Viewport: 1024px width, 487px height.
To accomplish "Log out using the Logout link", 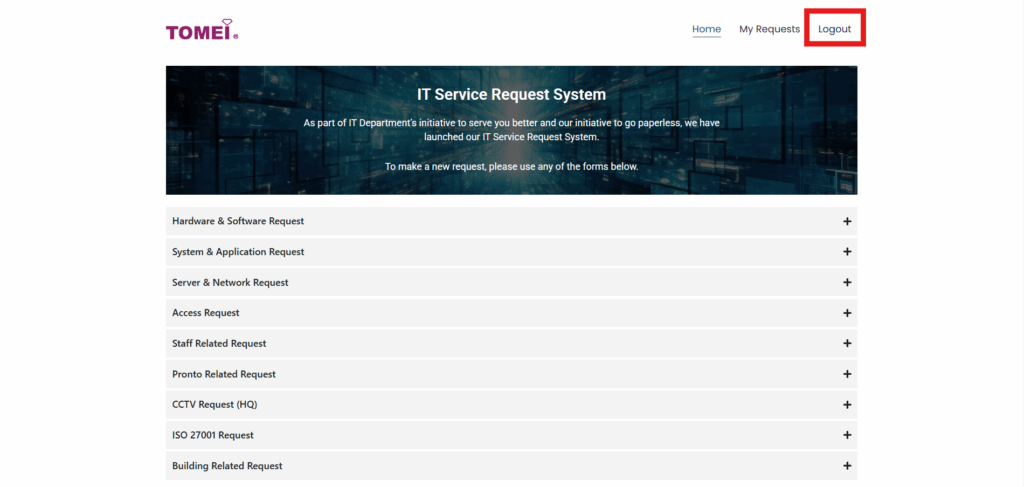I will point(834,29).
